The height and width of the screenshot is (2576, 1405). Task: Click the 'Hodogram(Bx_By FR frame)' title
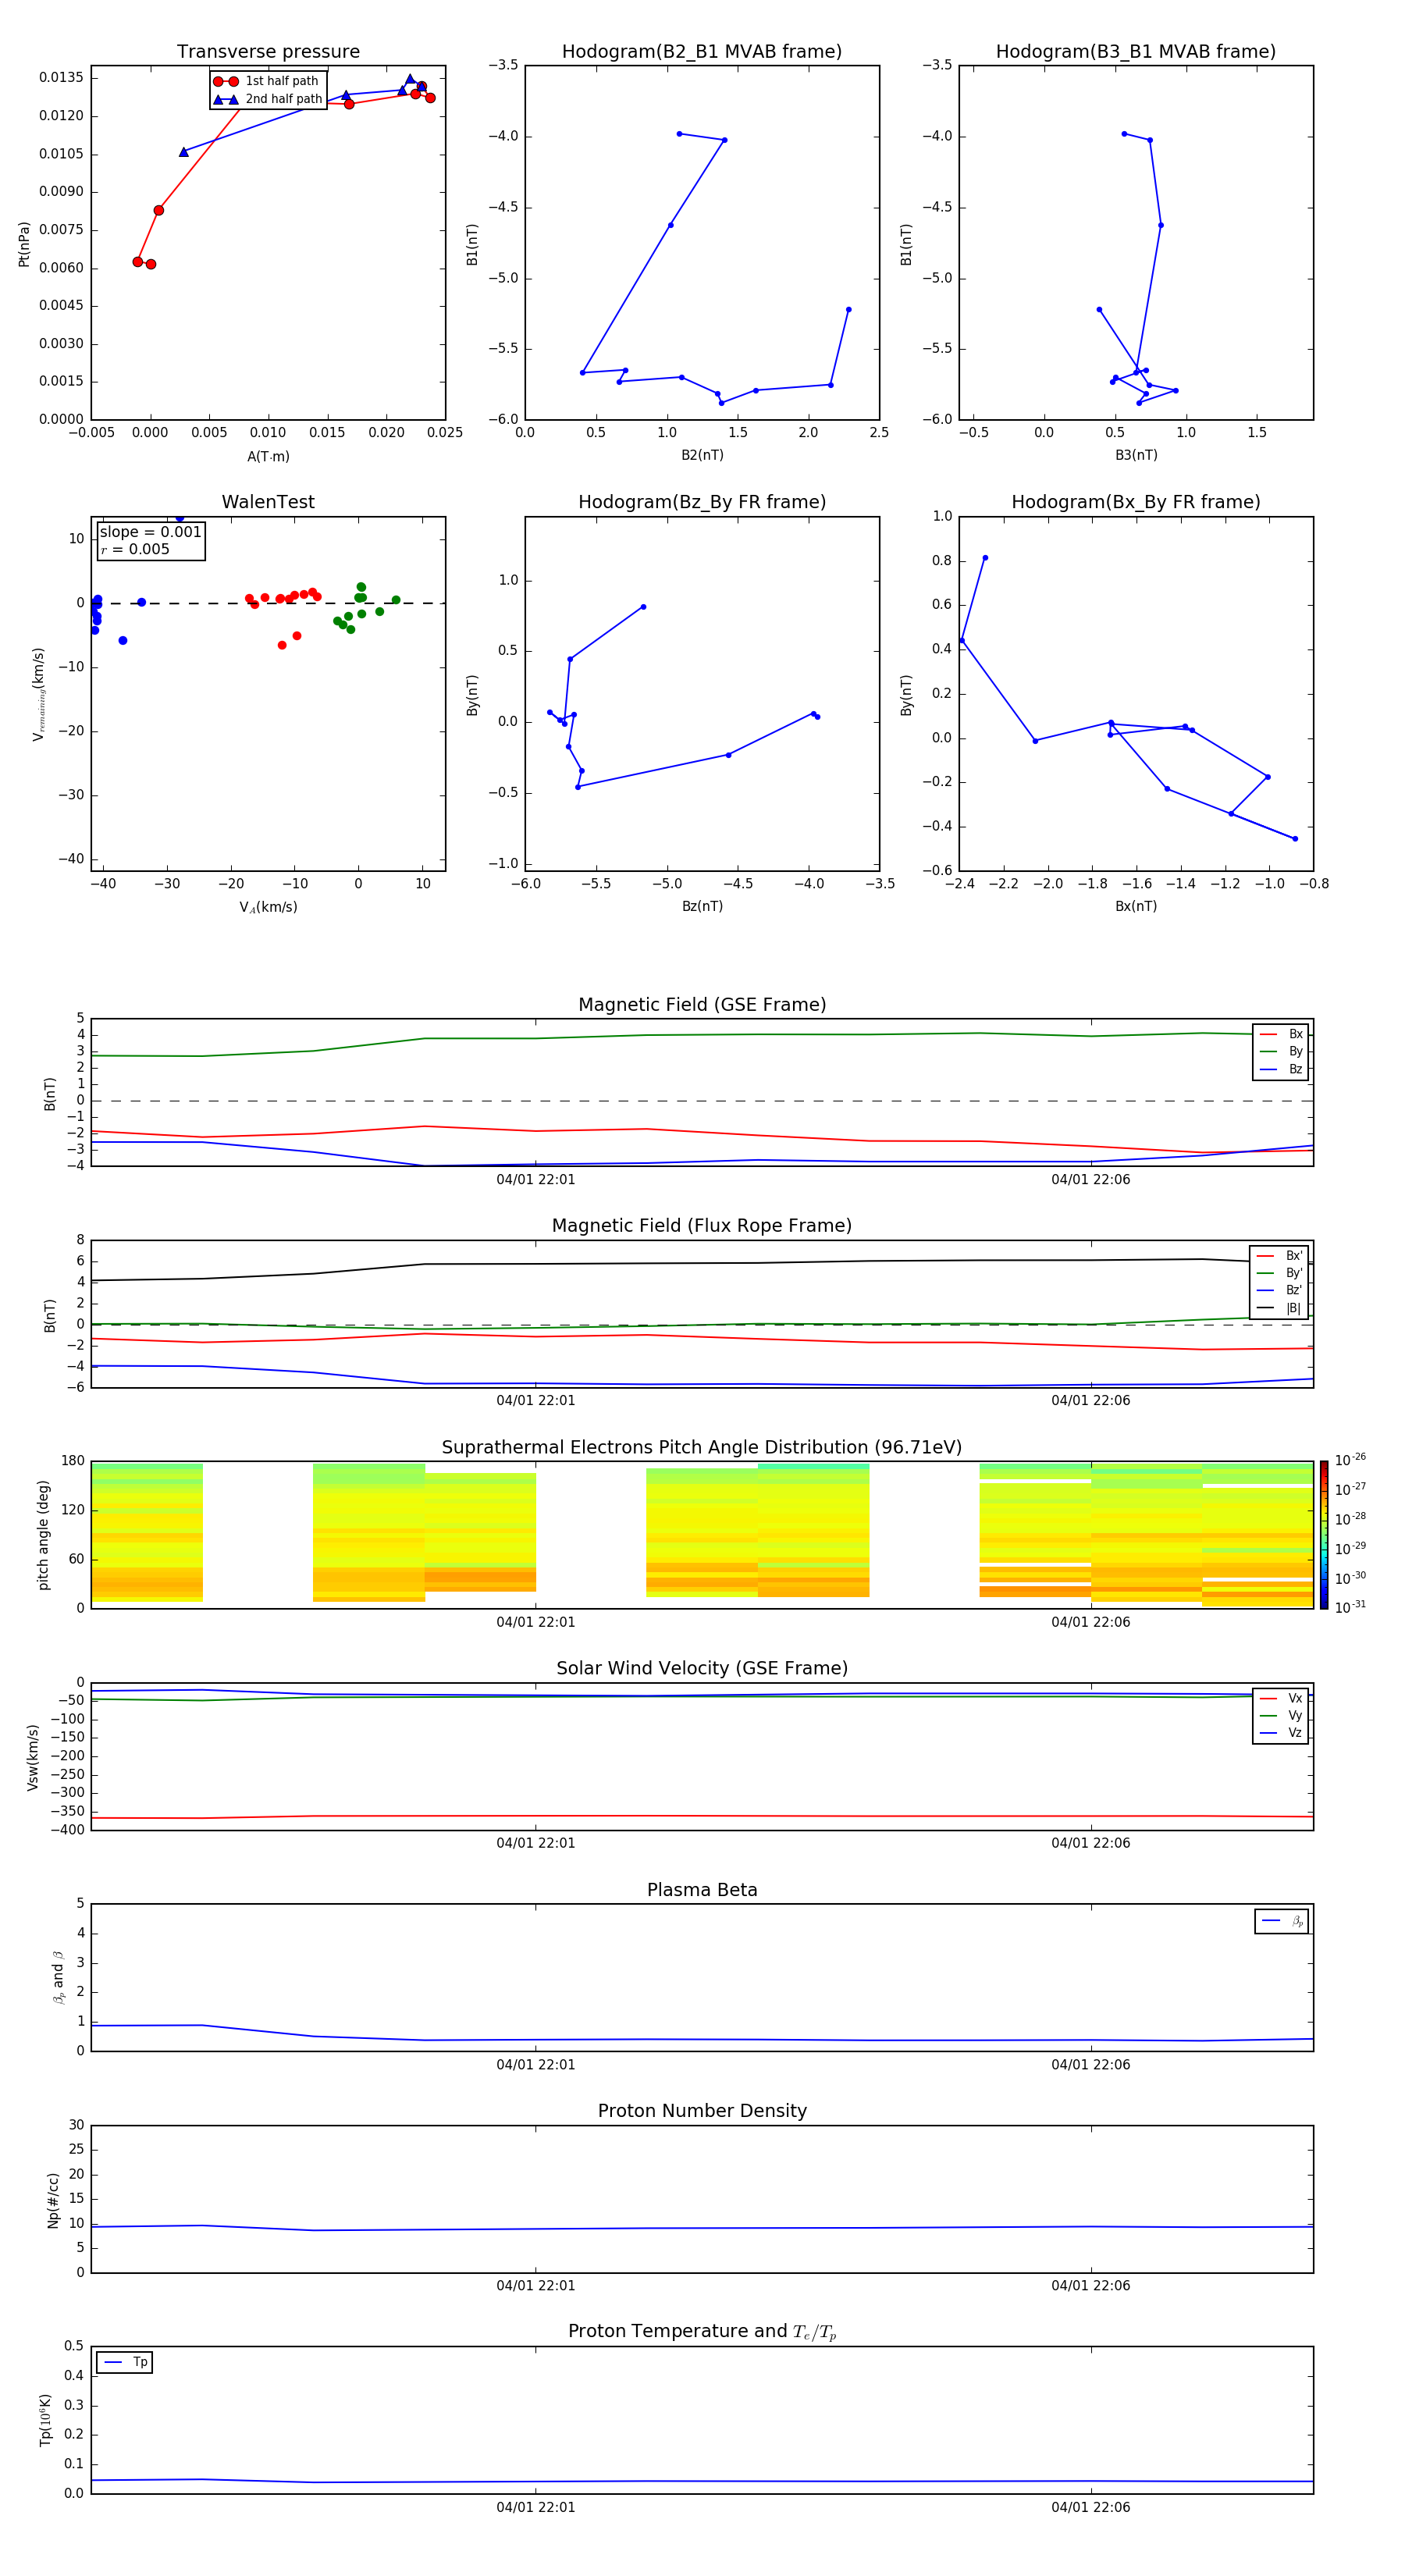[1136, 502]
